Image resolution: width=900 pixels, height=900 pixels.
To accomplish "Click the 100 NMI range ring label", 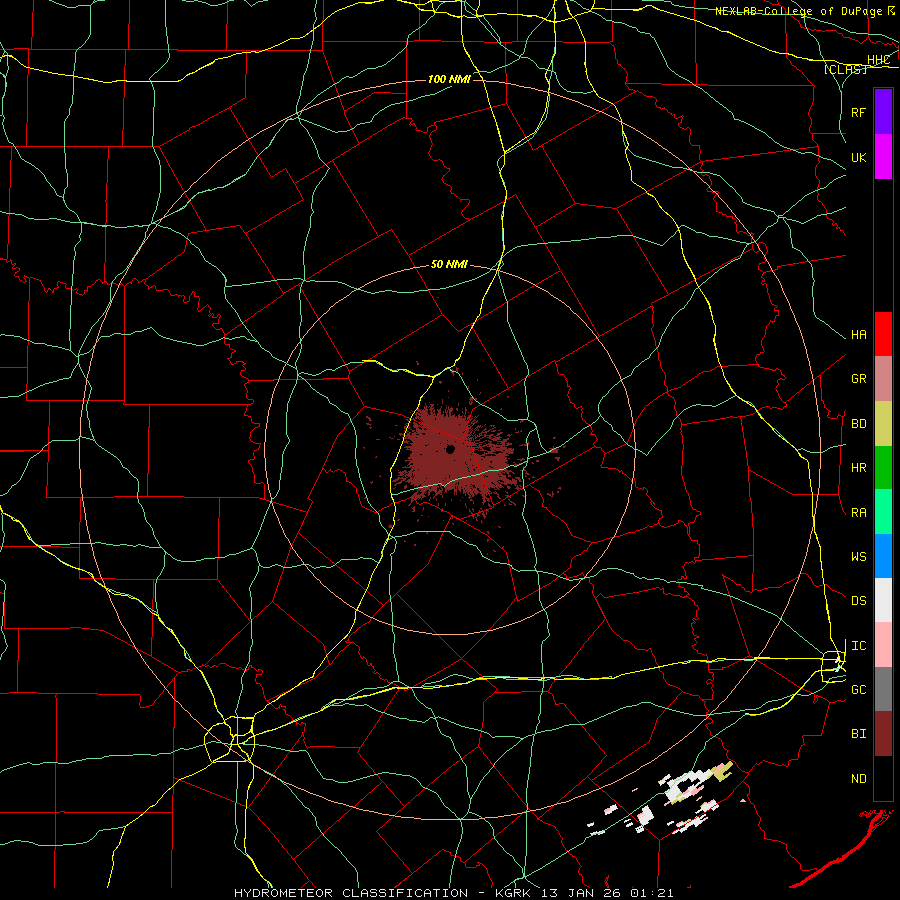I will [x=449, y=79].
